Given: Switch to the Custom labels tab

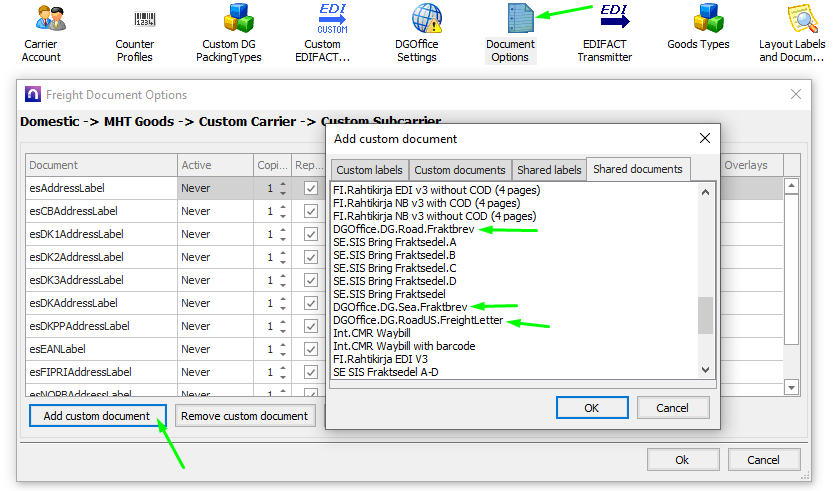Looking at the screenshot, I should 369,170.
